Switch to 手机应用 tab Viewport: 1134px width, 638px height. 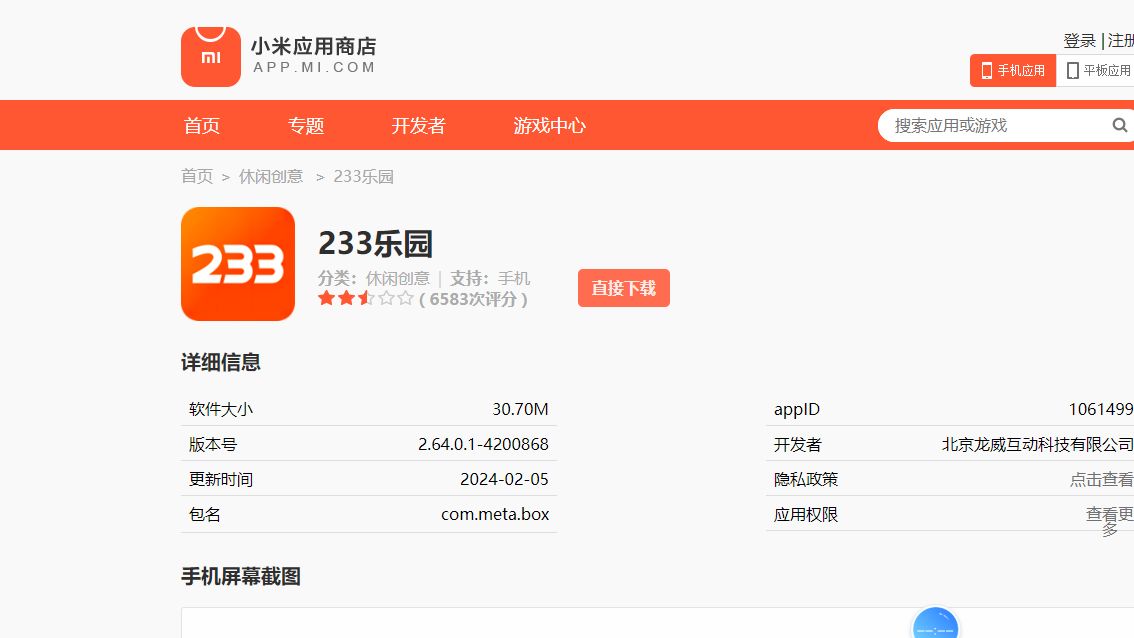point(1012,70)
